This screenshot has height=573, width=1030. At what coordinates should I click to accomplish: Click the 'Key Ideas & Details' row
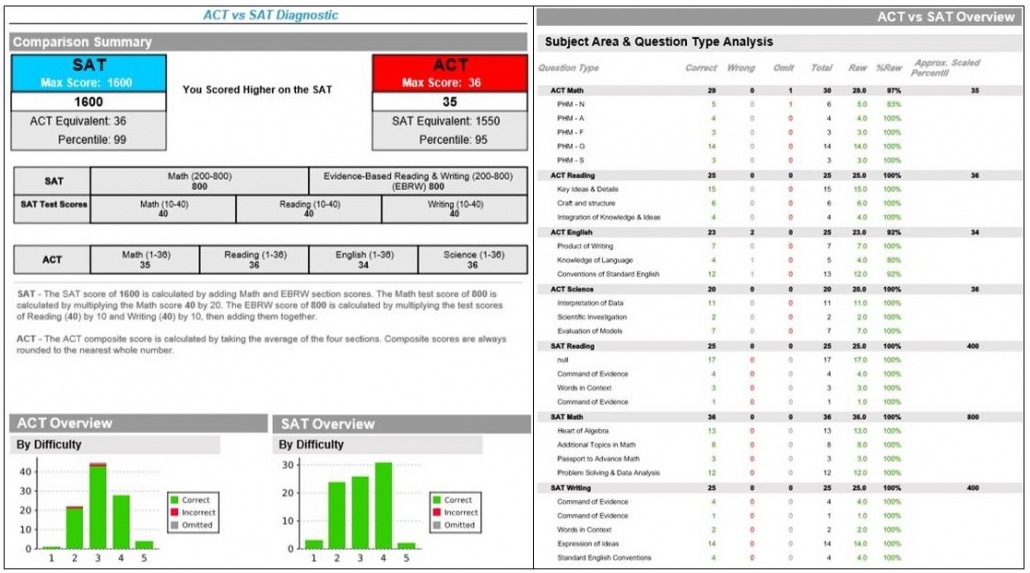click(779, 189)
